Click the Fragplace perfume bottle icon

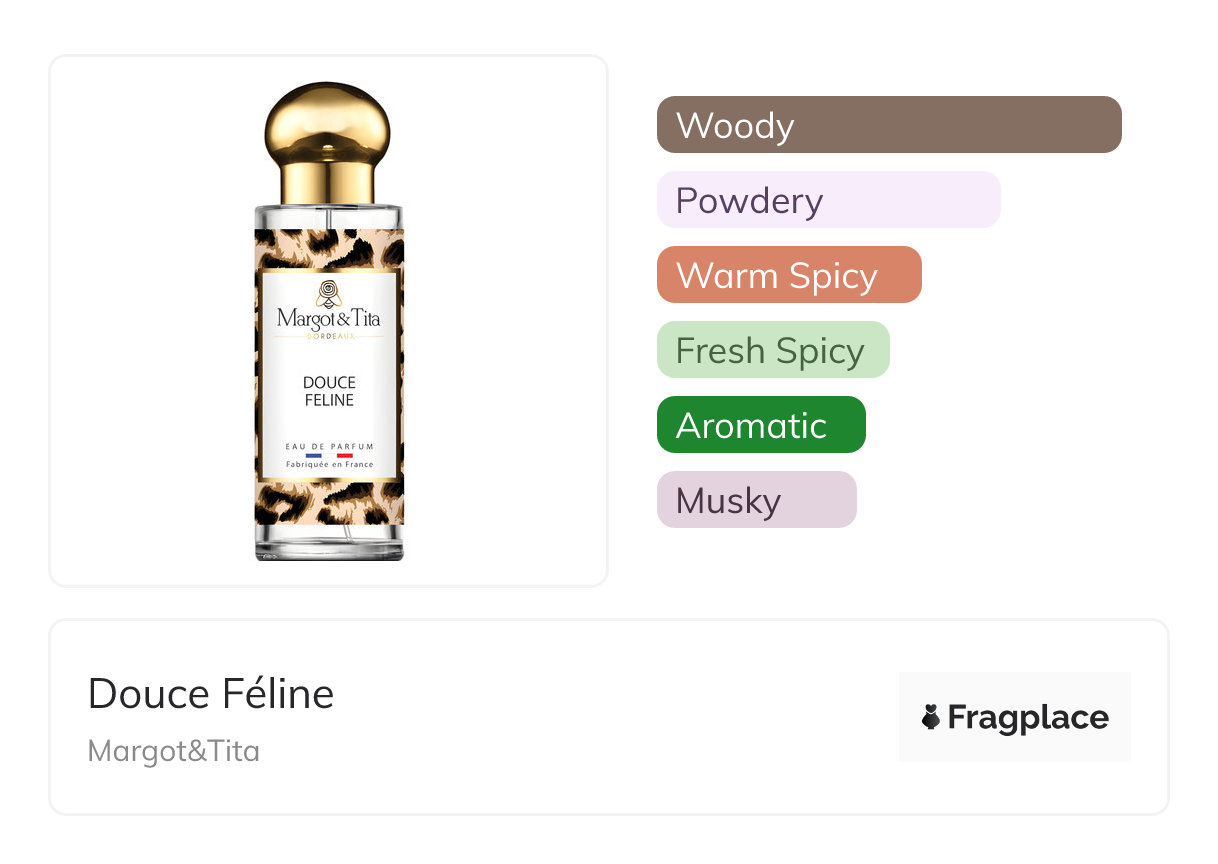931,717
